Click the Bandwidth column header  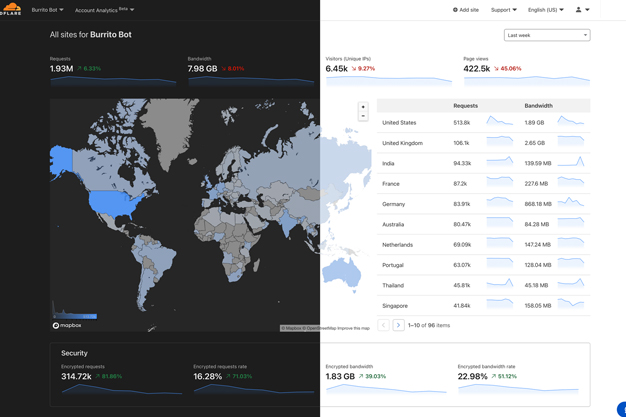539,105
